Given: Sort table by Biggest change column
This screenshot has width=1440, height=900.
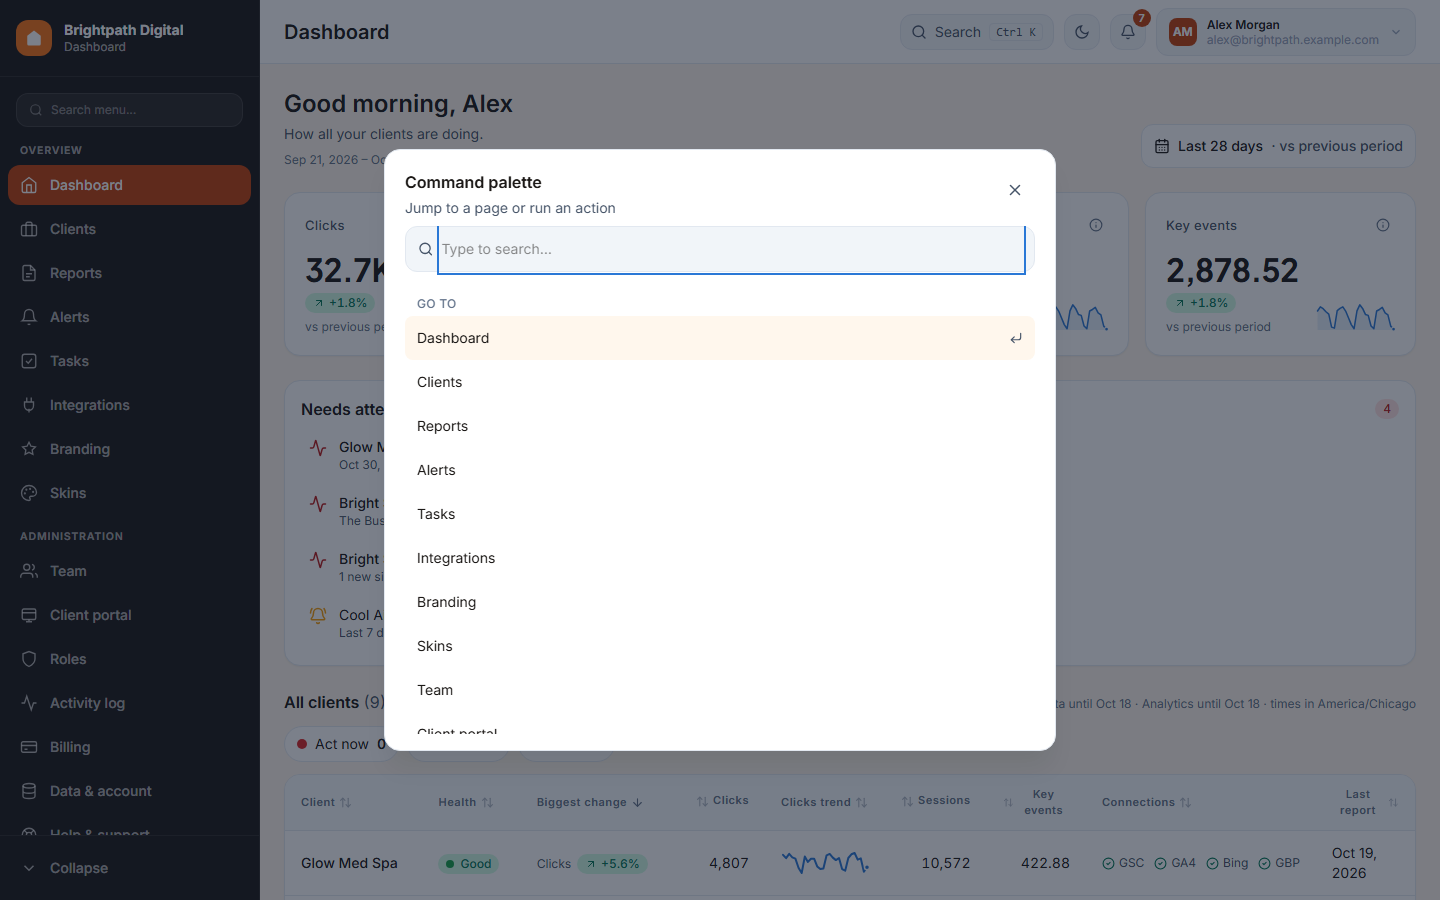Looking at the screenshot, I should (x=590, y=802).
